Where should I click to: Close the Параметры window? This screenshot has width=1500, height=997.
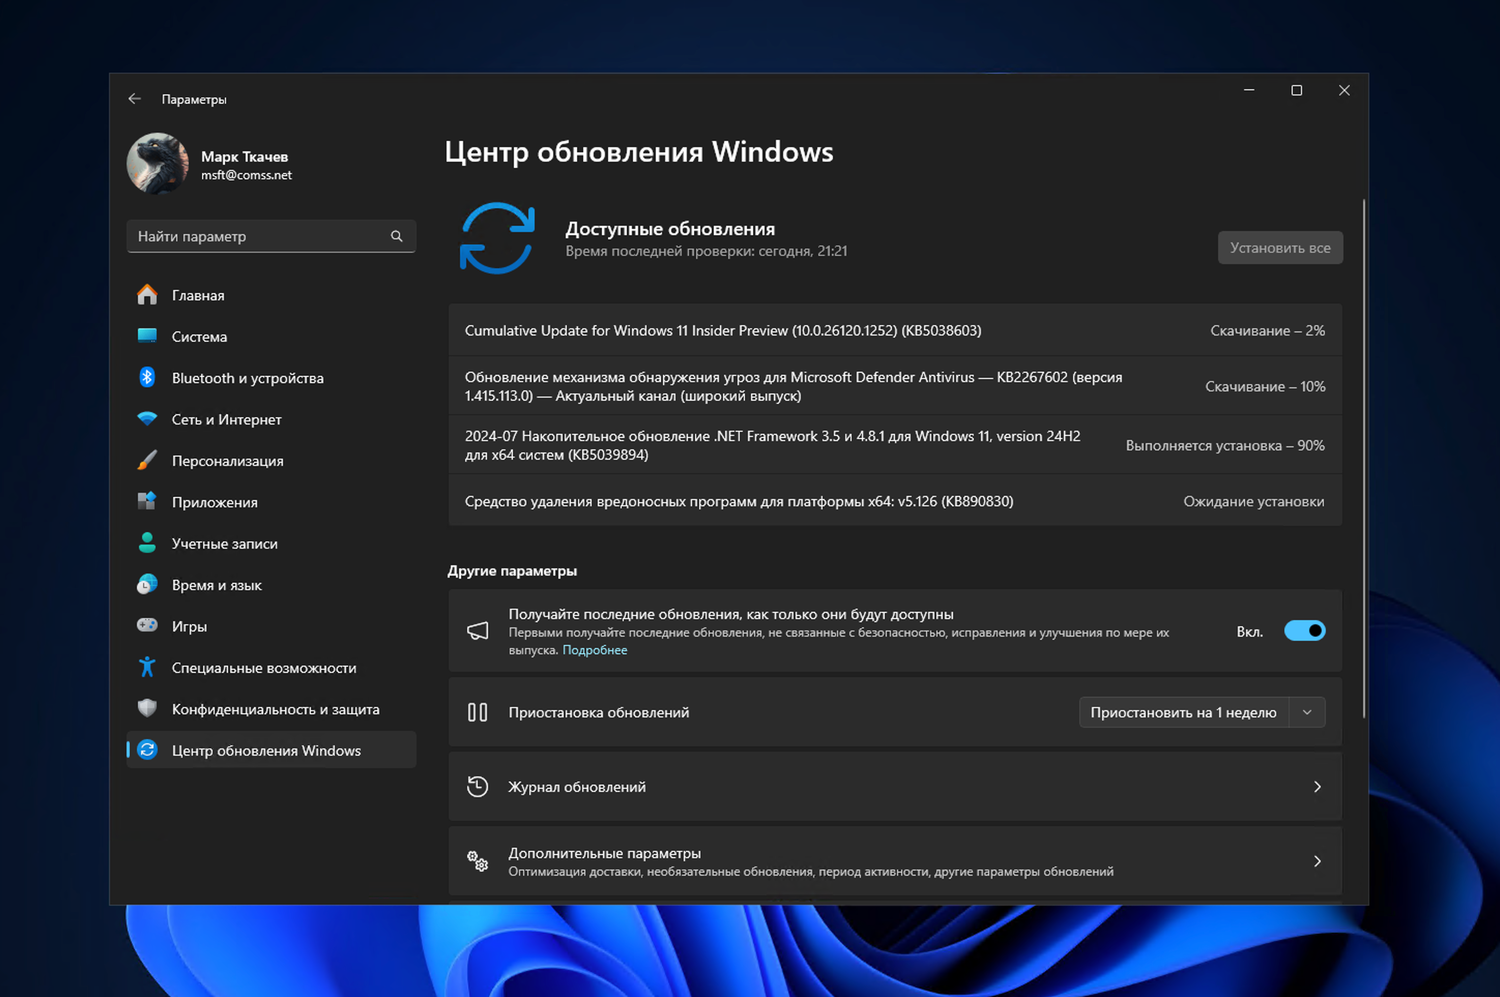click(1344, 90)
